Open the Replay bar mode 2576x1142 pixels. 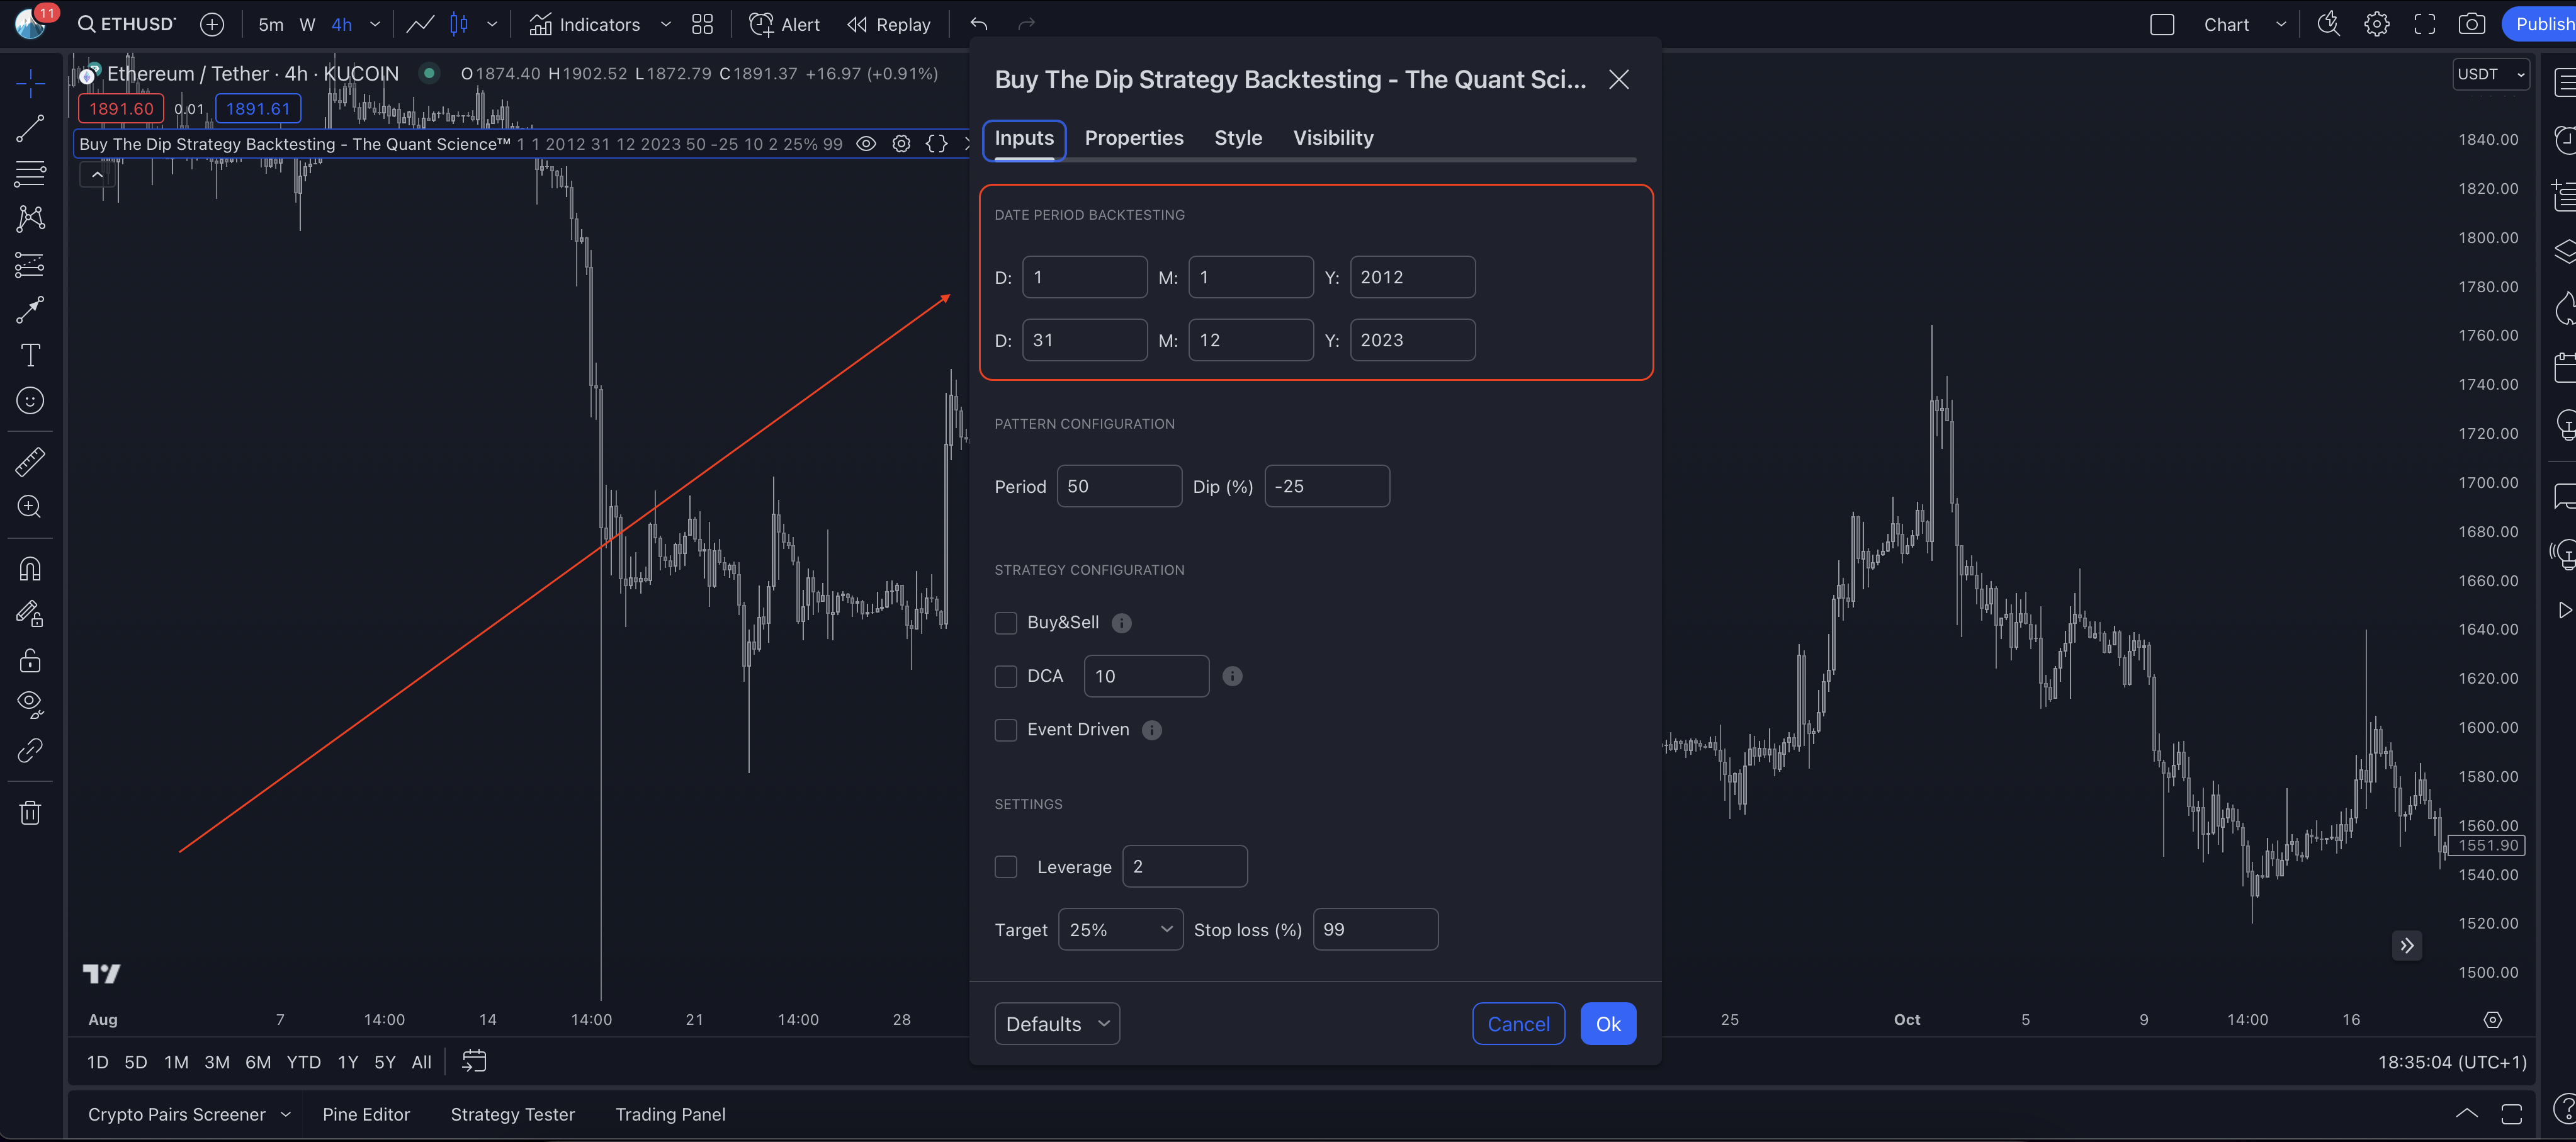889,24
